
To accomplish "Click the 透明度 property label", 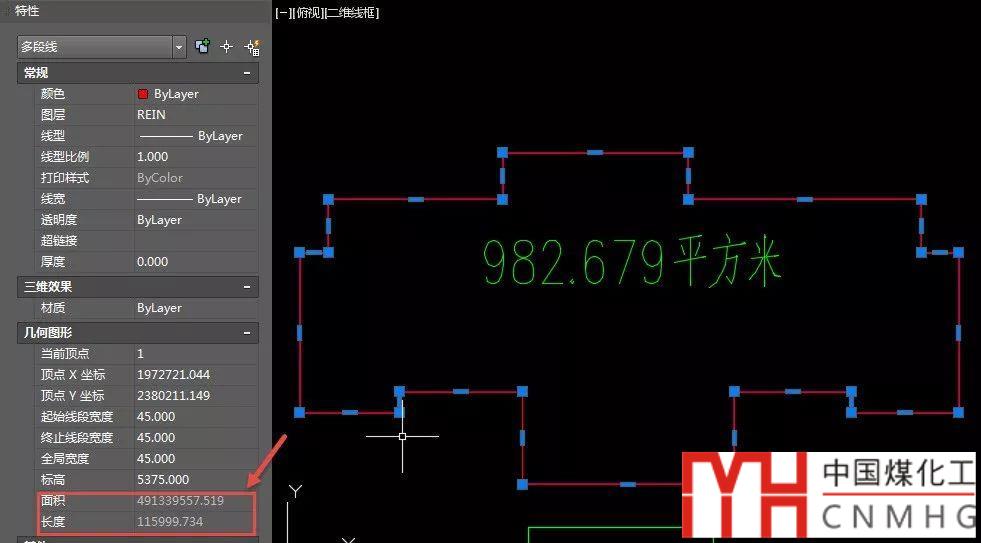I will click(x=59, y=220).
